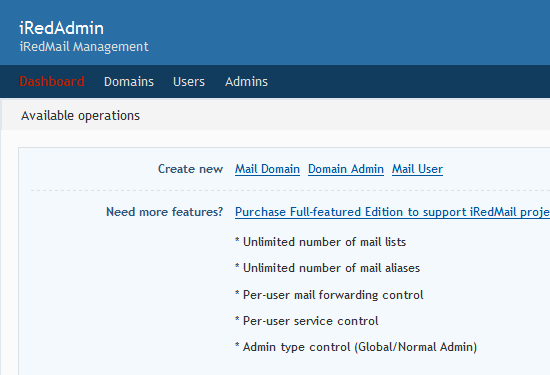Click the iRedMail Management subtitle
This screenshot has width=550, height=375.
click(84, 47)
